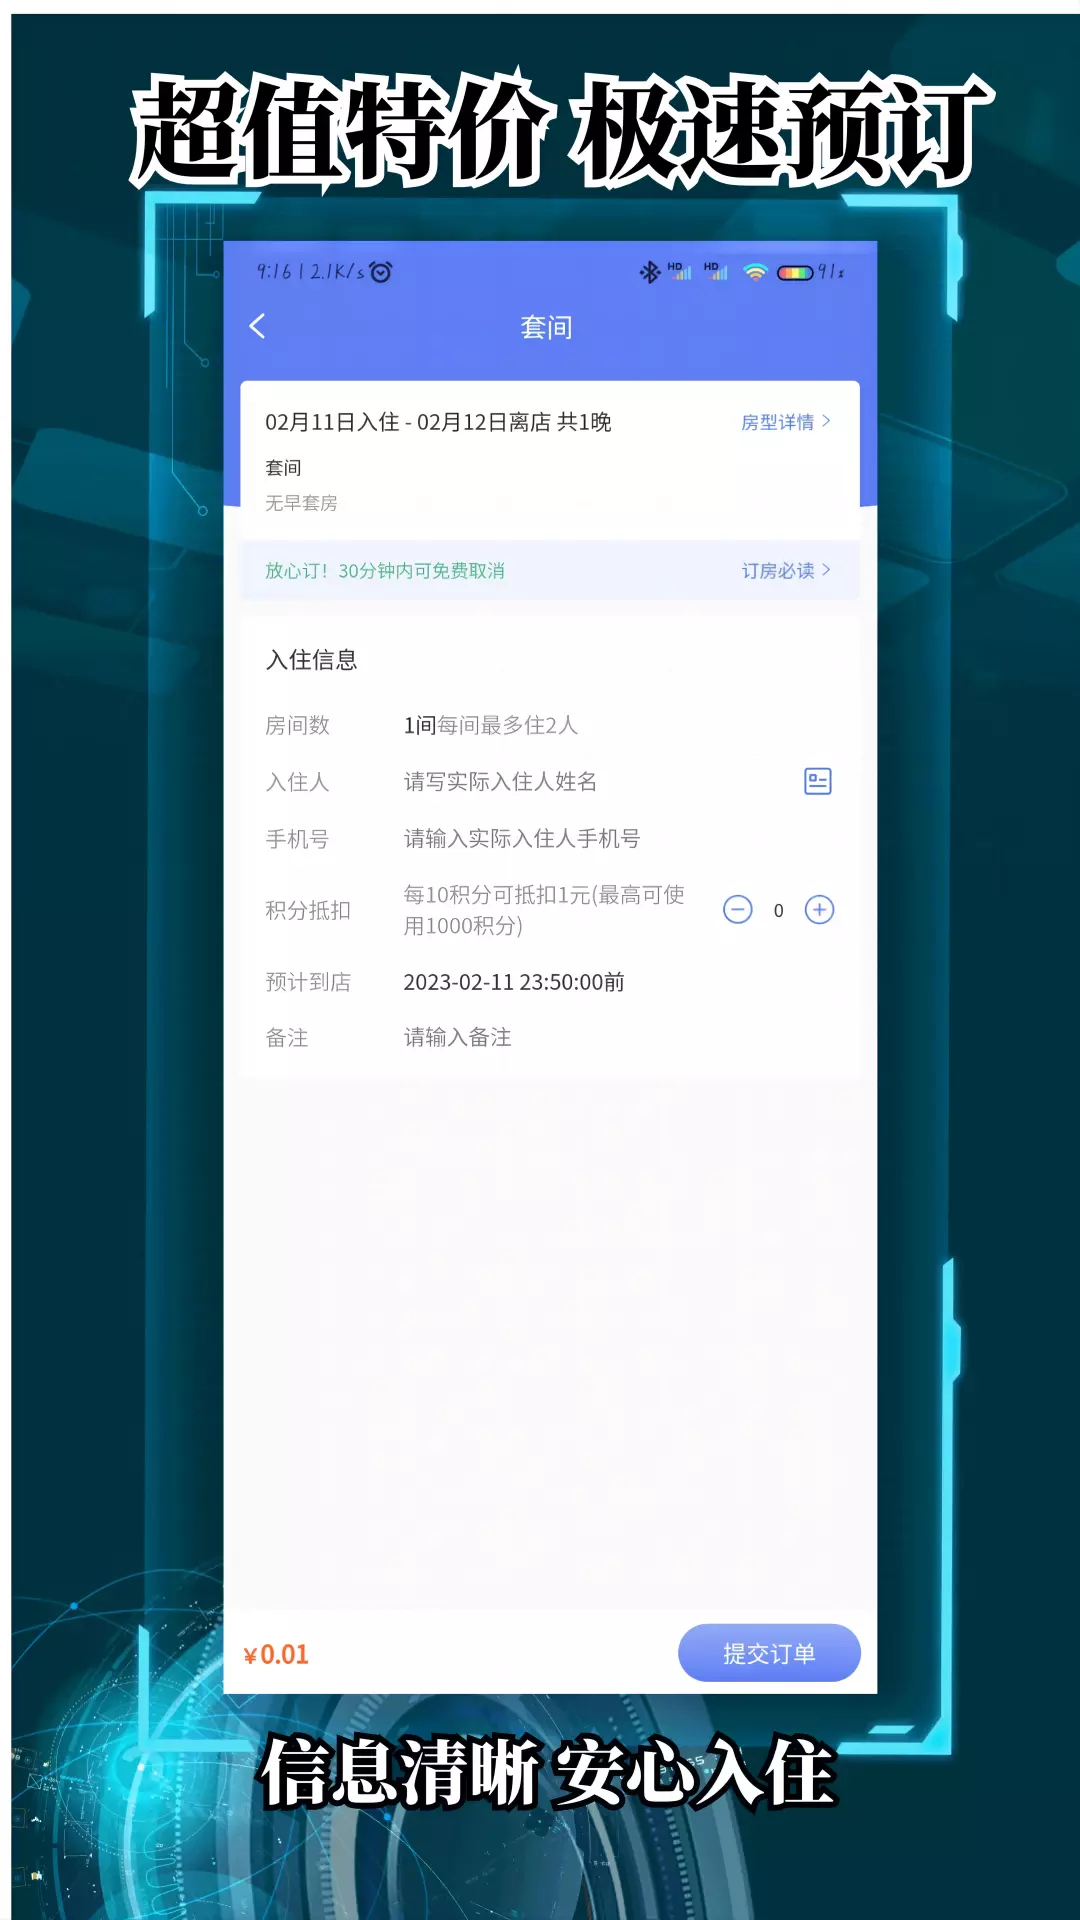Tap the Bluetooth status icon
This screenshot has width=1080, height=1920.
(x=649, y=271)
